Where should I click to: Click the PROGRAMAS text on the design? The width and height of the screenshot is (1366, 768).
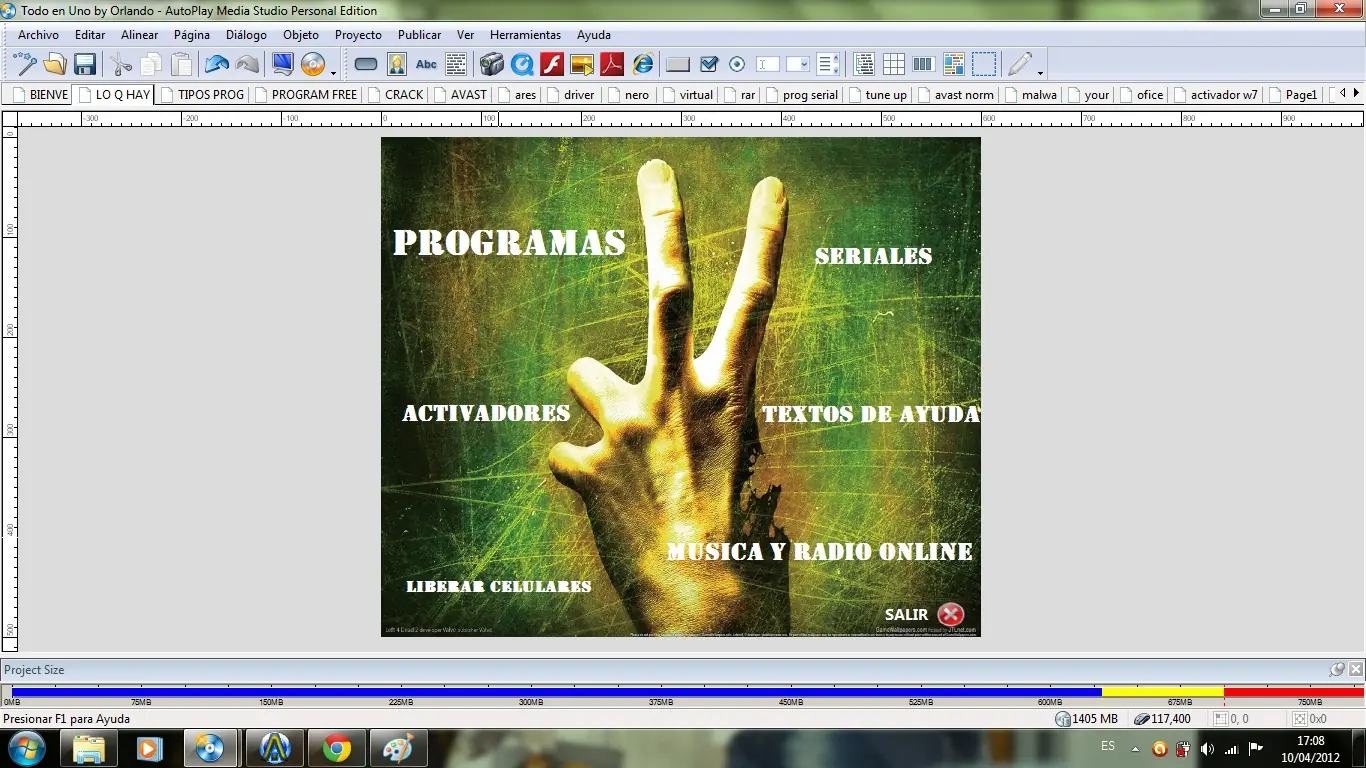click(x=509, y=242)
